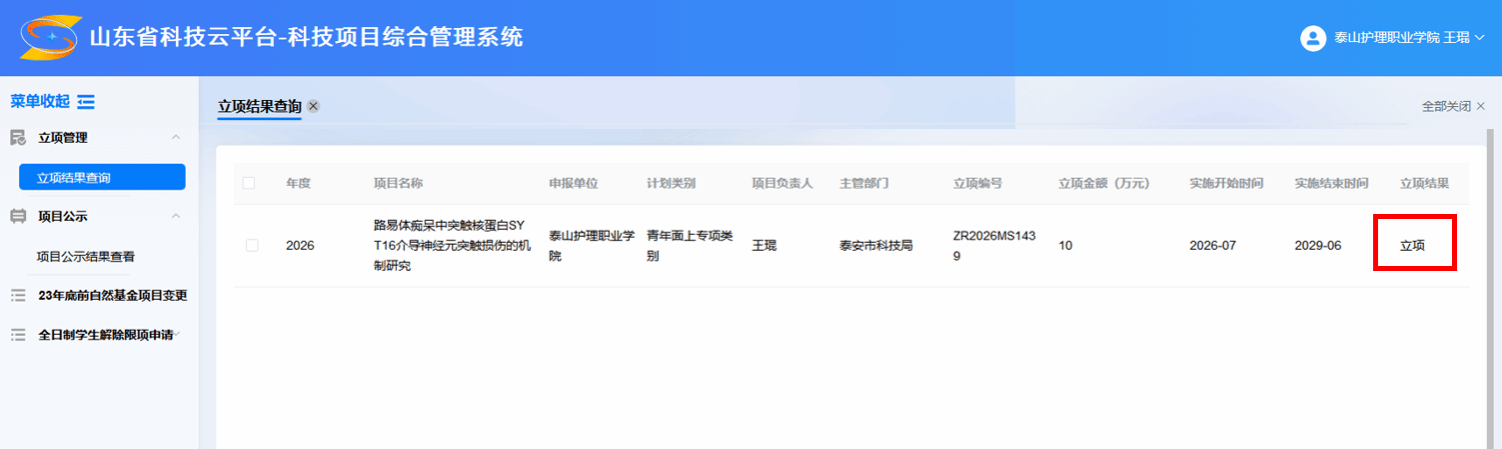
Task: Click the 山东省科技云平台 system title
Action: (306, 38)
